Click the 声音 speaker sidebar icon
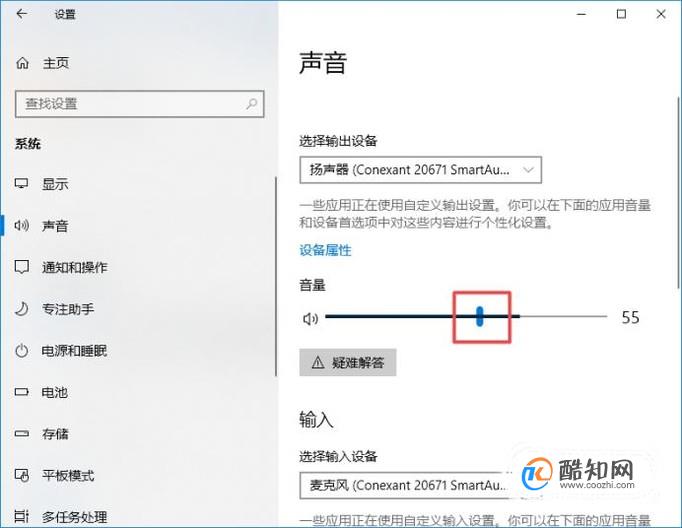 tap(21, 225)
